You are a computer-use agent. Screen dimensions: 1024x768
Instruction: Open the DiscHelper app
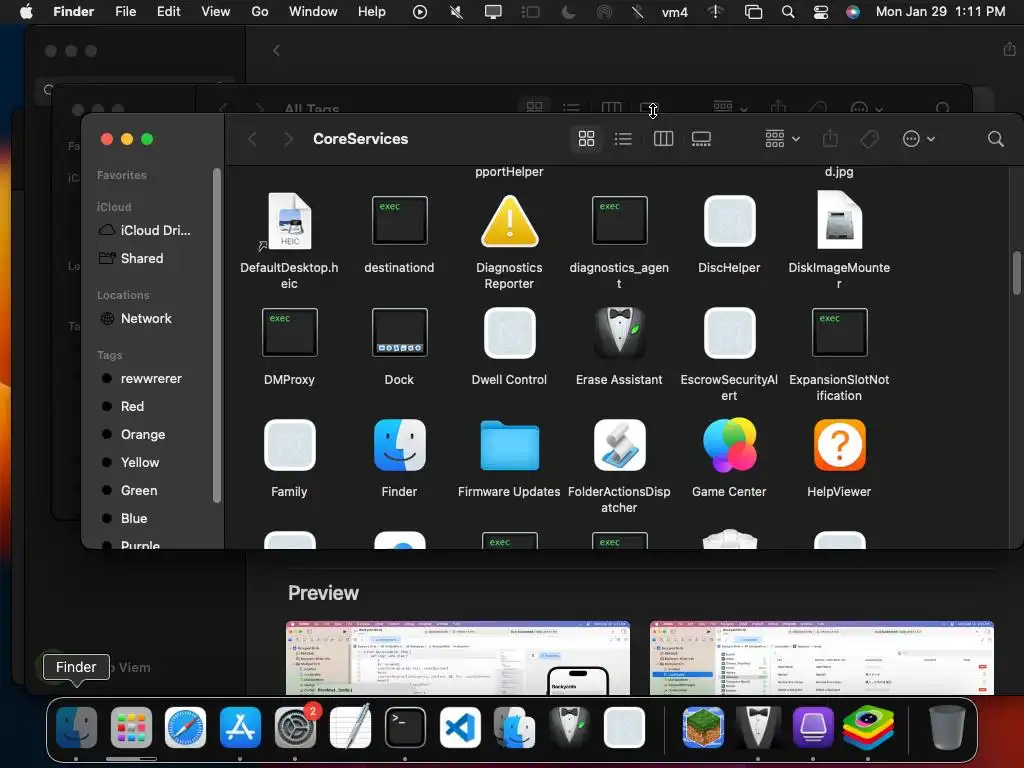pyautogui.click(x=729, y=221)
